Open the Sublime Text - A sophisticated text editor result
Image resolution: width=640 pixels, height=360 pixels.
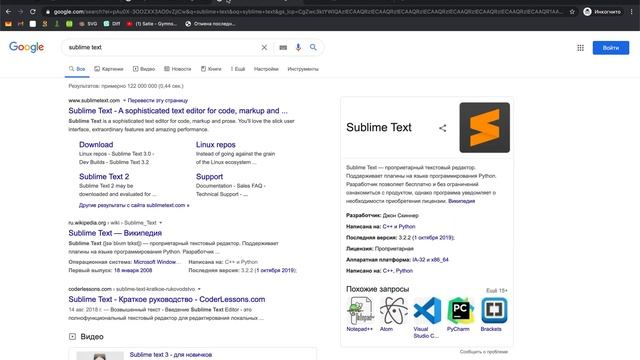pos(178,111)
